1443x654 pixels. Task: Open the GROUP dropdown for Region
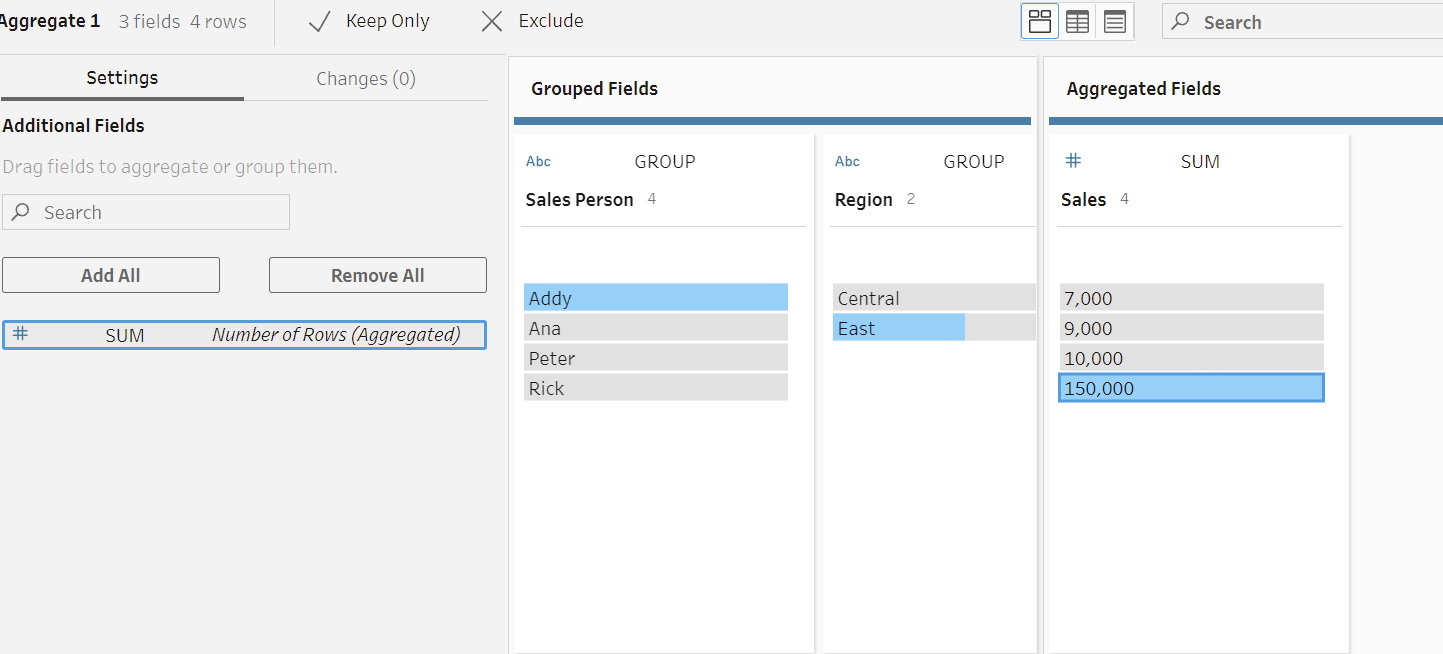click(973, 162)
